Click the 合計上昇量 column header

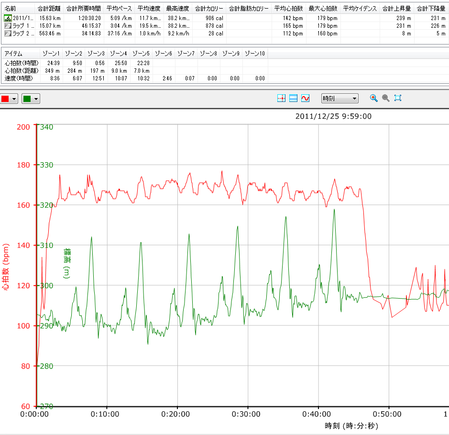click(397, 8)
